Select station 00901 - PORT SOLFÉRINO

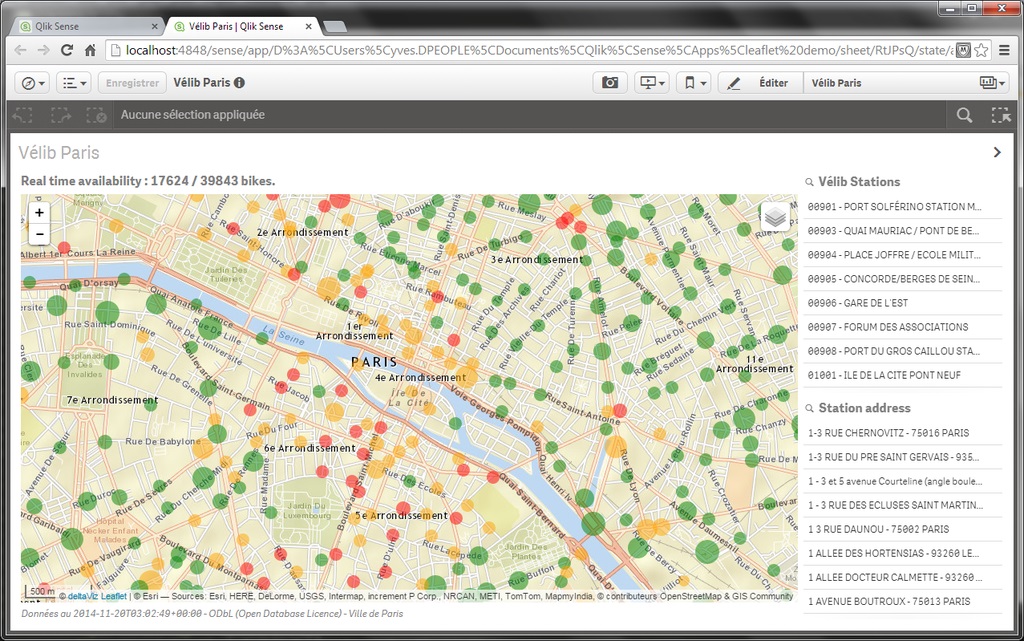(x=903, y=207)
